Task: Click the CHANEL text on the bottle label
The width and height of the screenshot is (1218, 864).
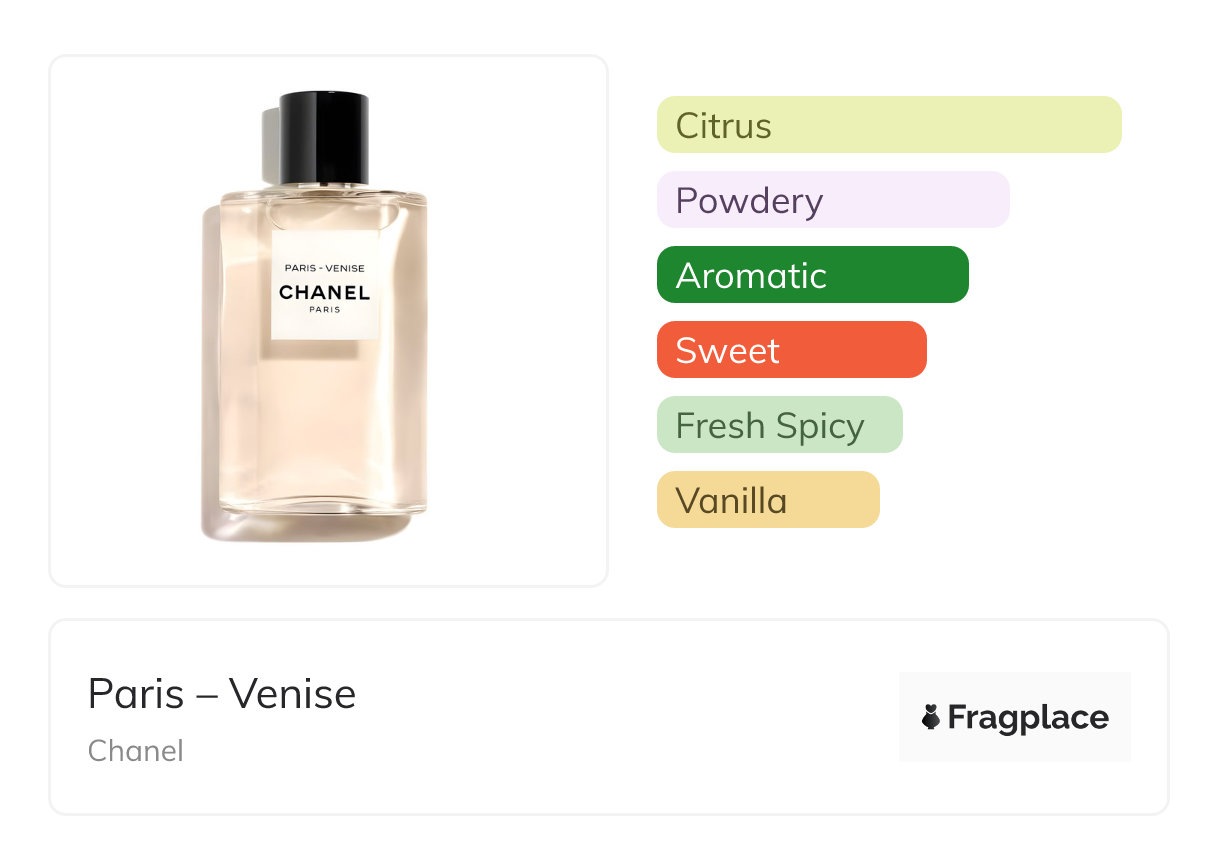Action: click(325, 293)
